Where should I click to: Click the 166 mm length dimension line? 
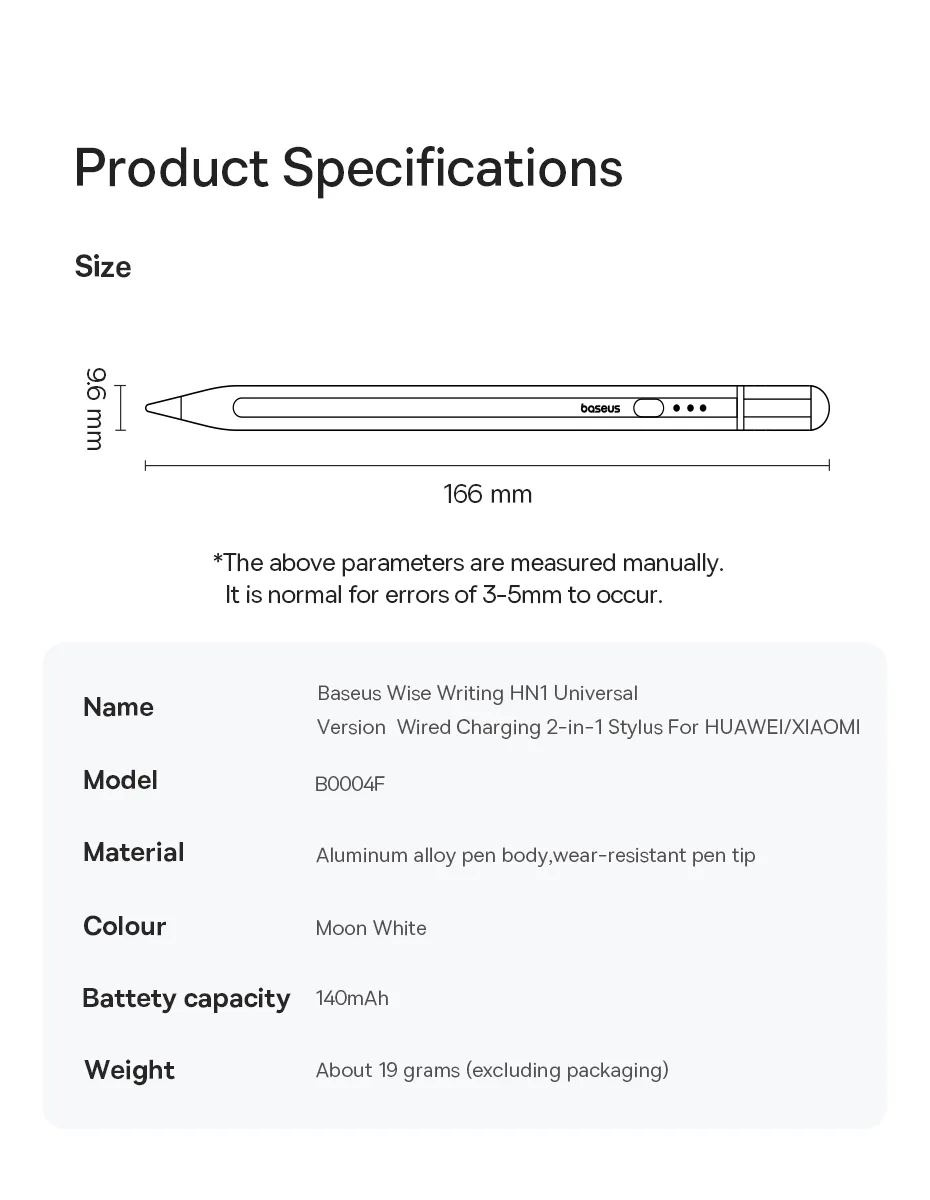(487, 465)
